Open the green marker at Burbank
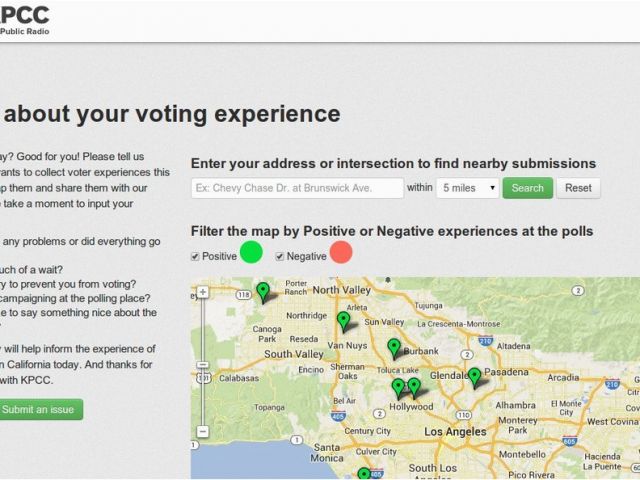The width and height of the screenshot is (640, 480). pyautogui.click(x=394, y=349)
